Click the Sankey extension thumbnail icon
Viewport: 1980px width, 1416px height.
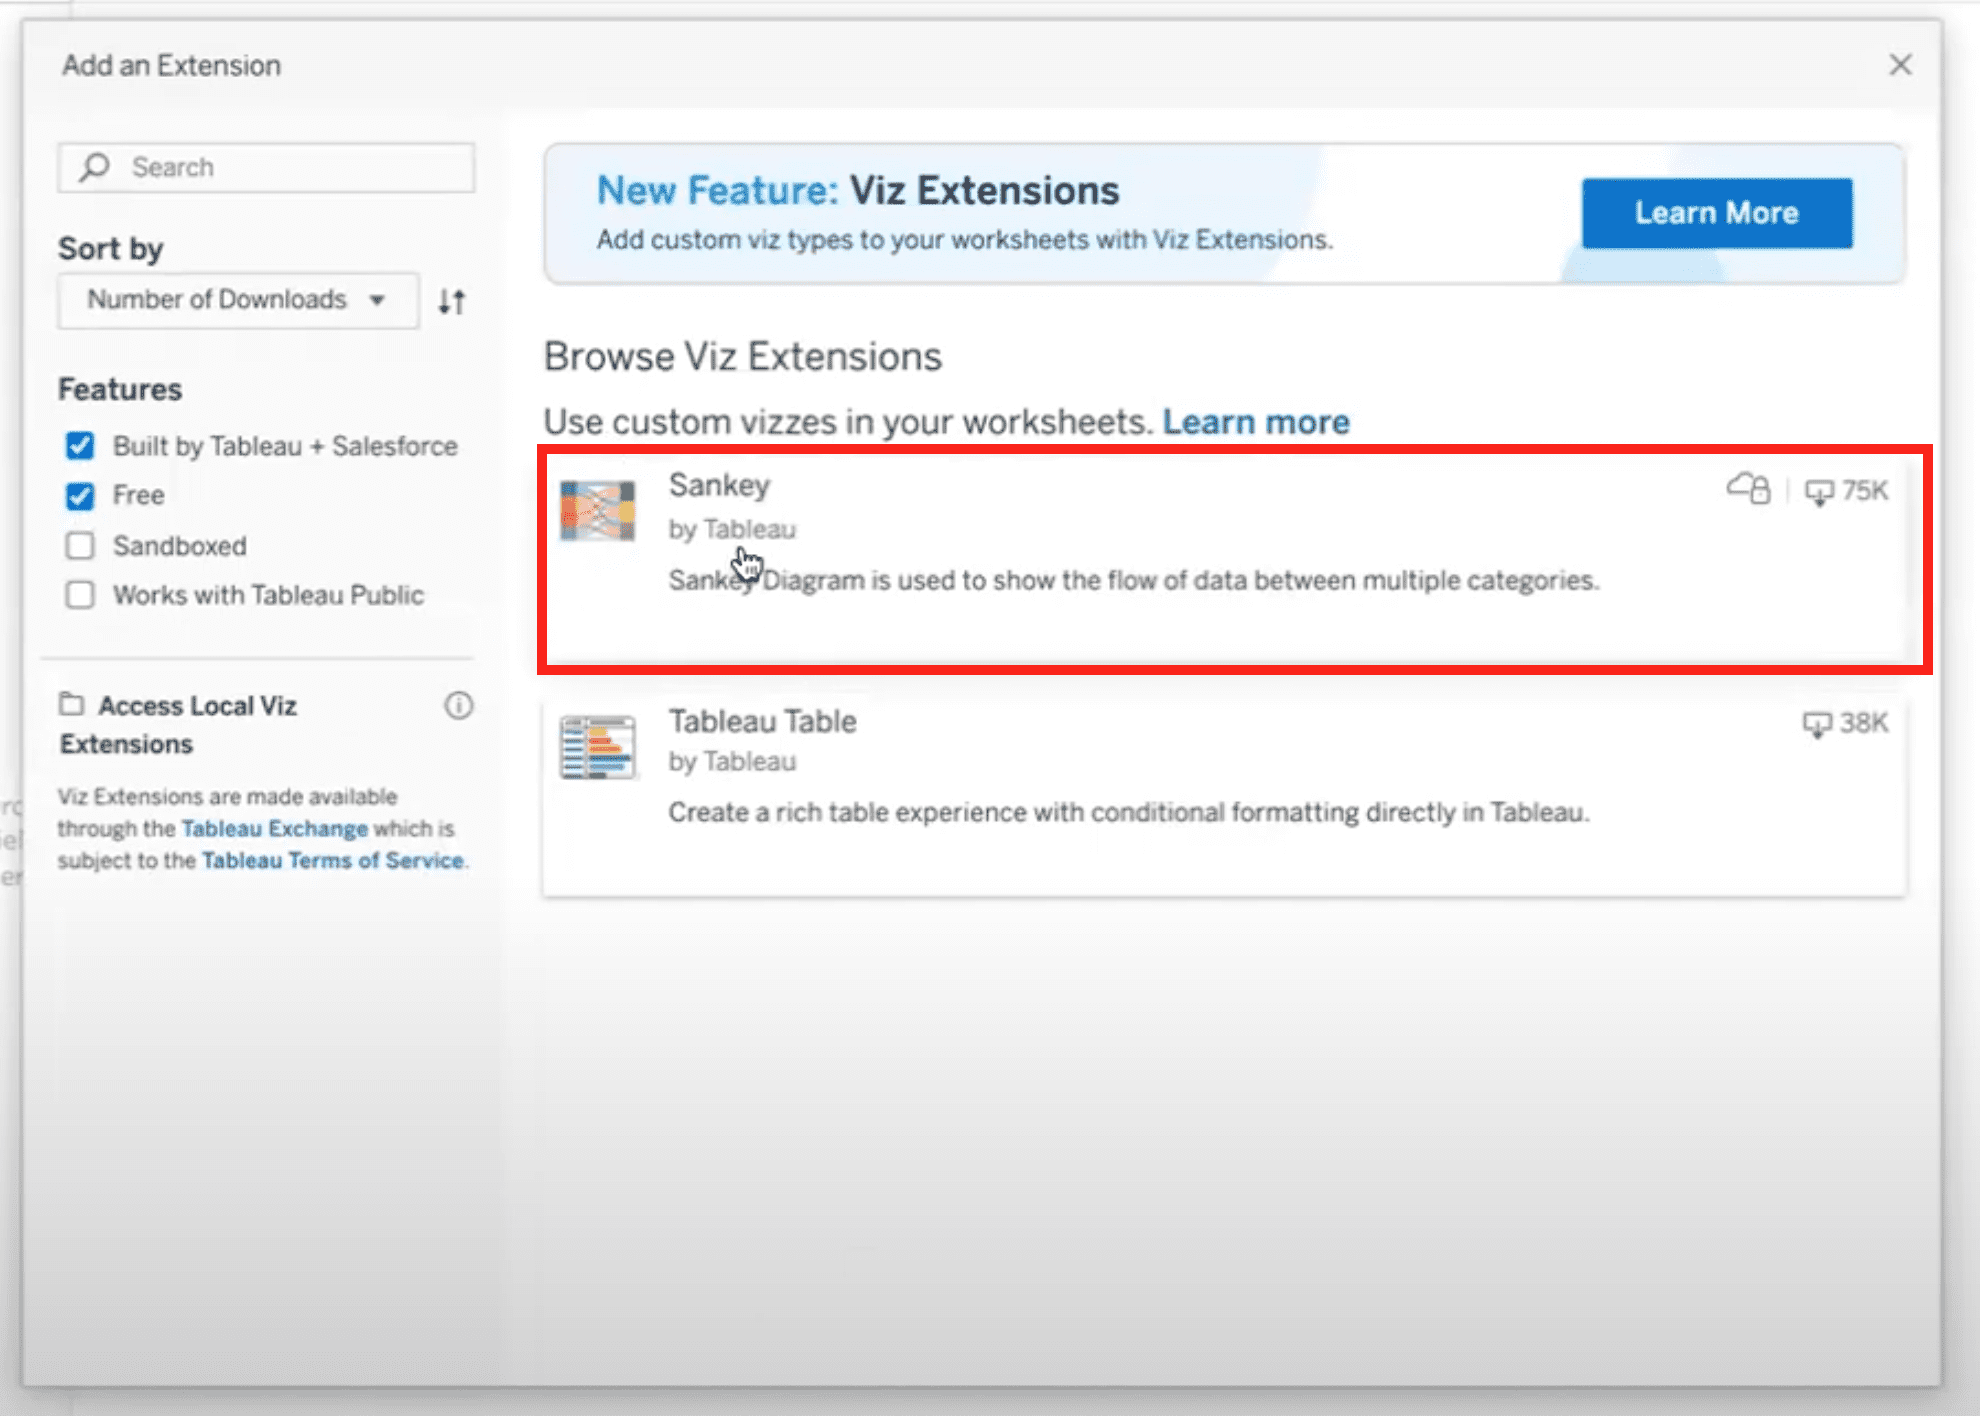(597, 512)
